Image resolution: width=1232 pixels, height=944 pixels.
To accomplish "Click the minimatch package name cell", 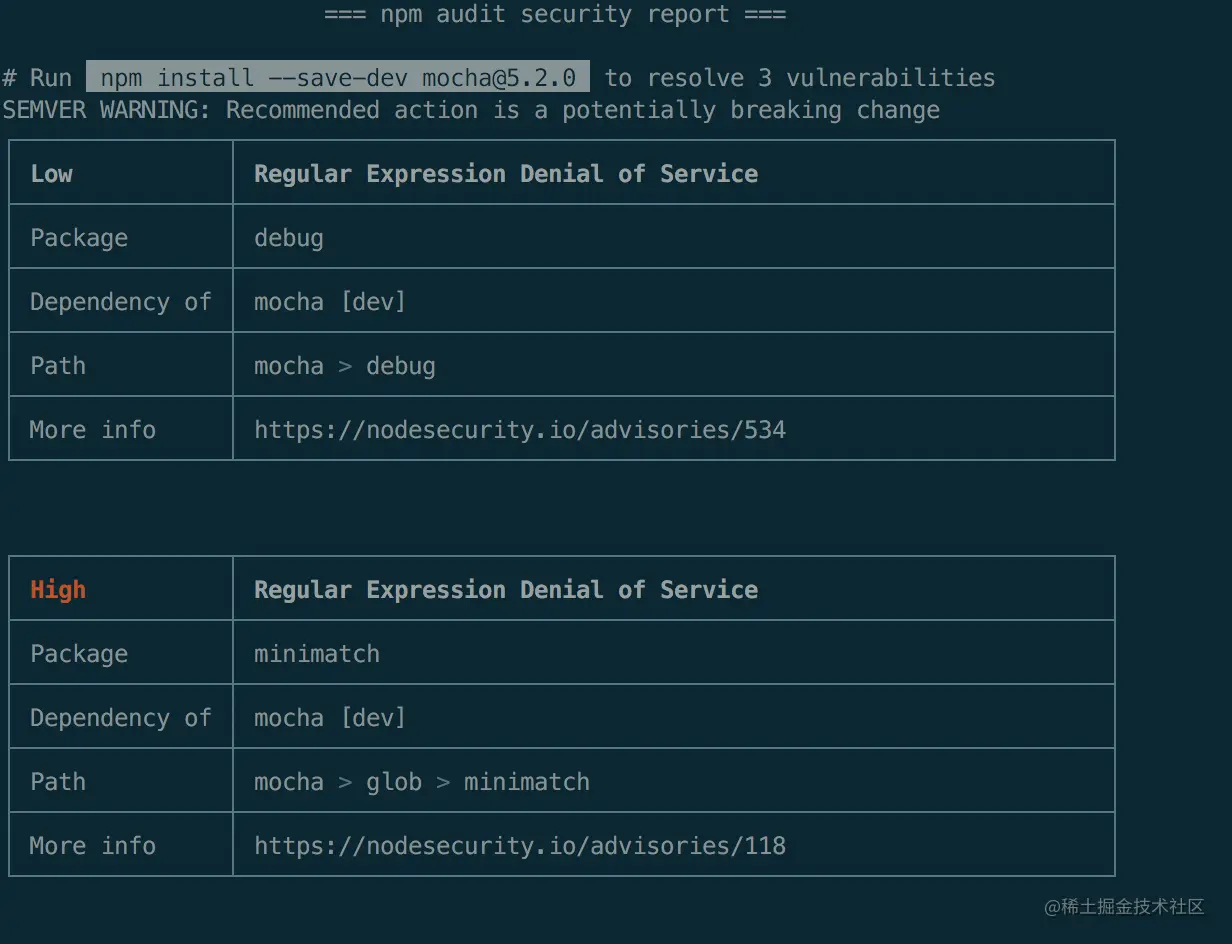I will click(317, 654).
